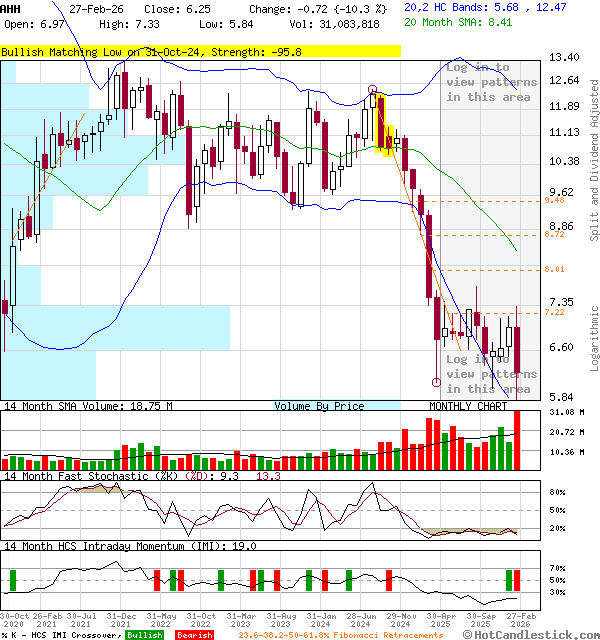
Task: Select the yellow-highlighted Matching Low candle
Action: pyautogui.click(x=386, y=140)
